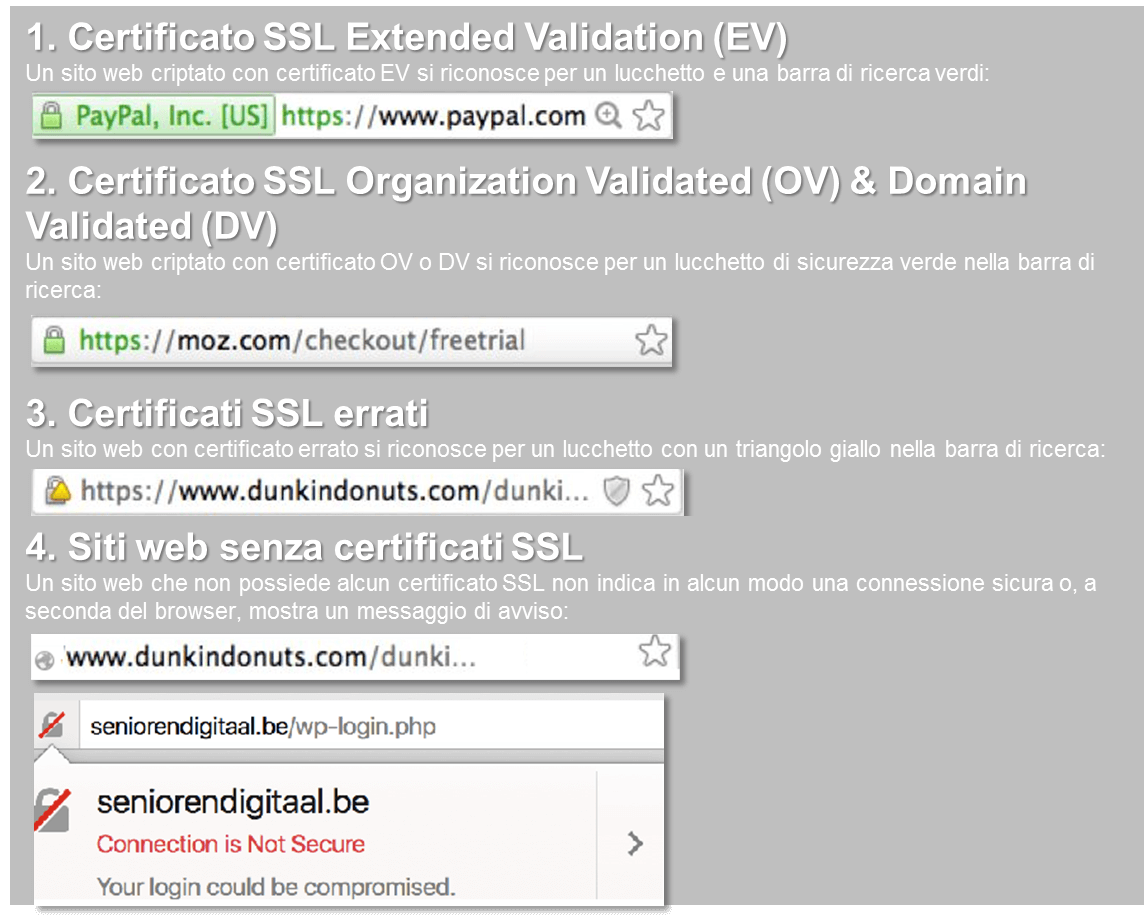The height and width of the screenshot is (919, 1144).
Task: Expand the Not Secure warning with the chevron
Action: 634,844
